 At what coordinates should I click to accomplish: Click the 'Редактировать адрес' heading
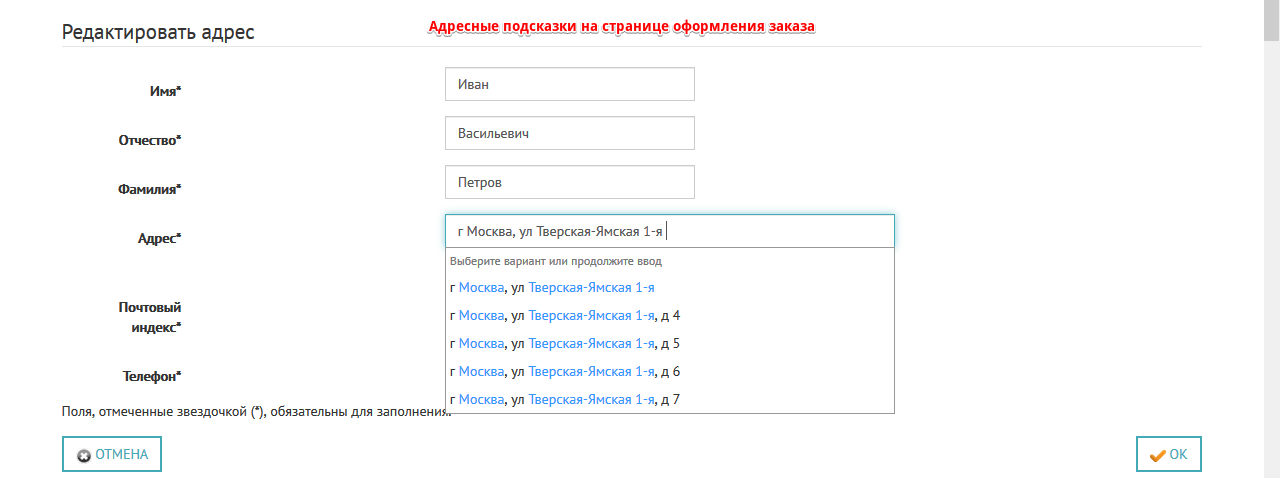click(158, 32)
